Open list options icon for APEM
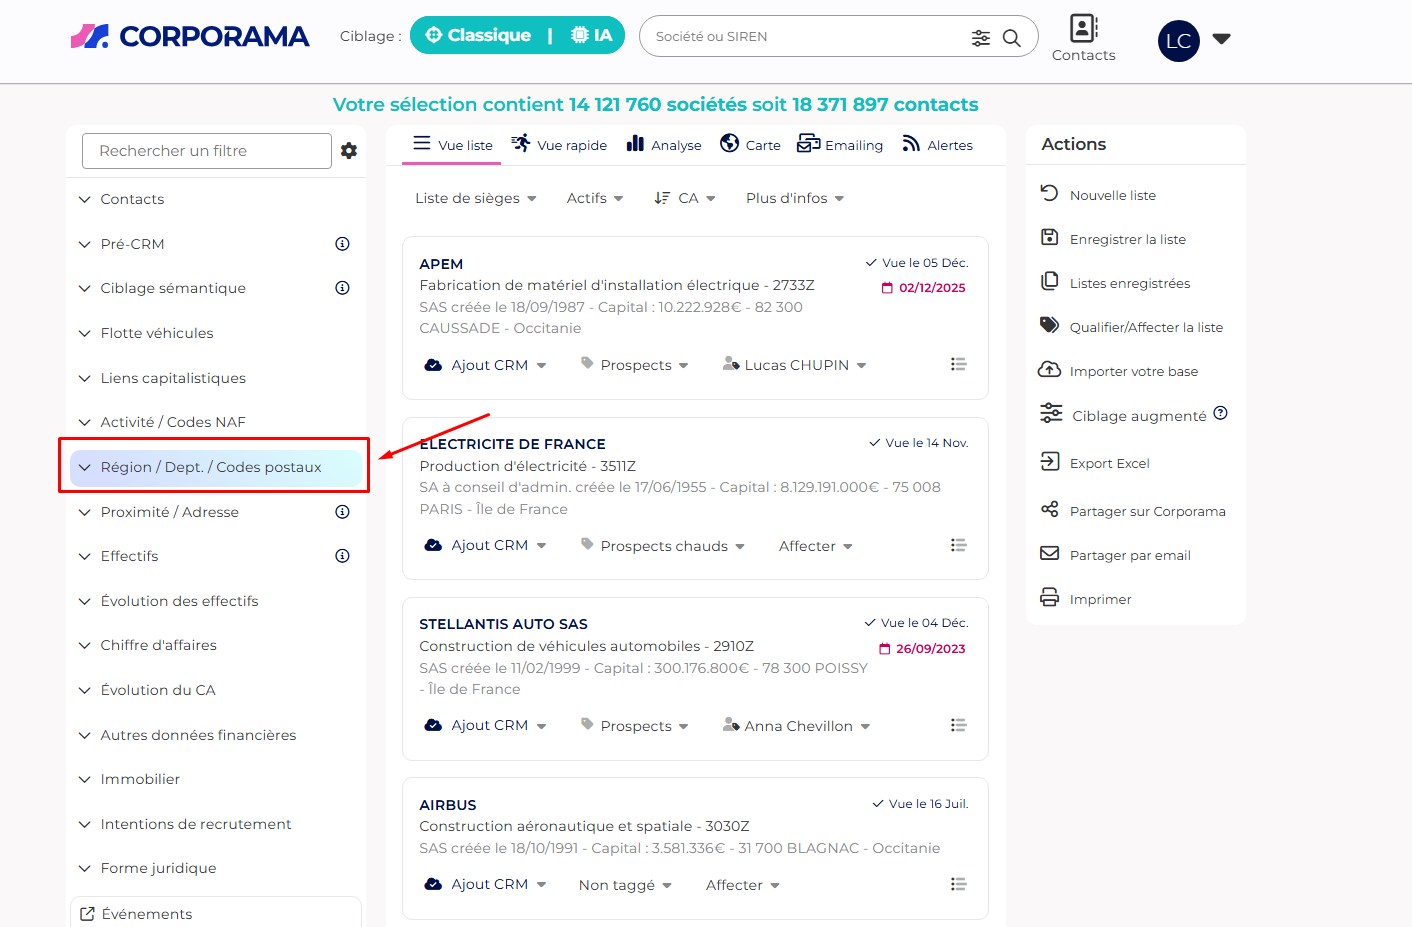1412x927 pixels. click(x=958, y=365)
